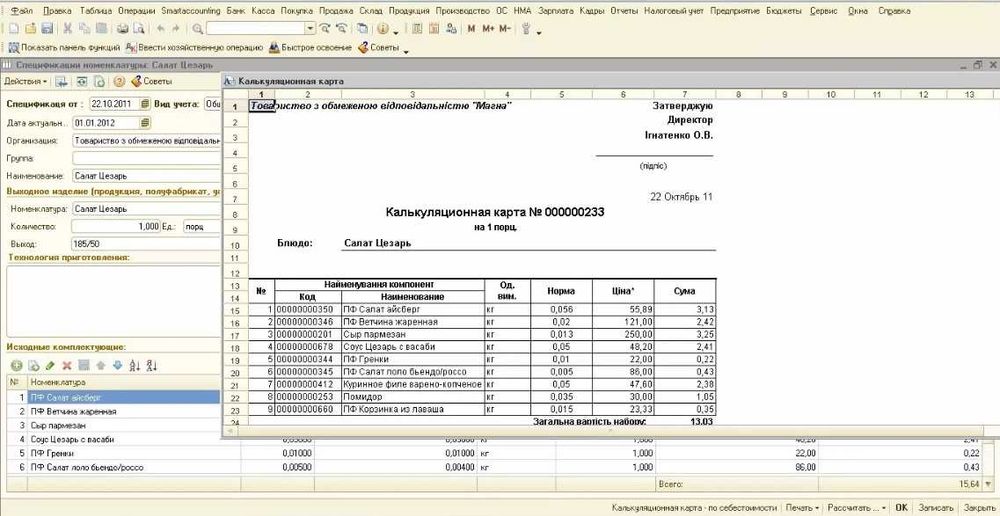
Task: Delete component row with red X icon
Action: coord(66,365)
